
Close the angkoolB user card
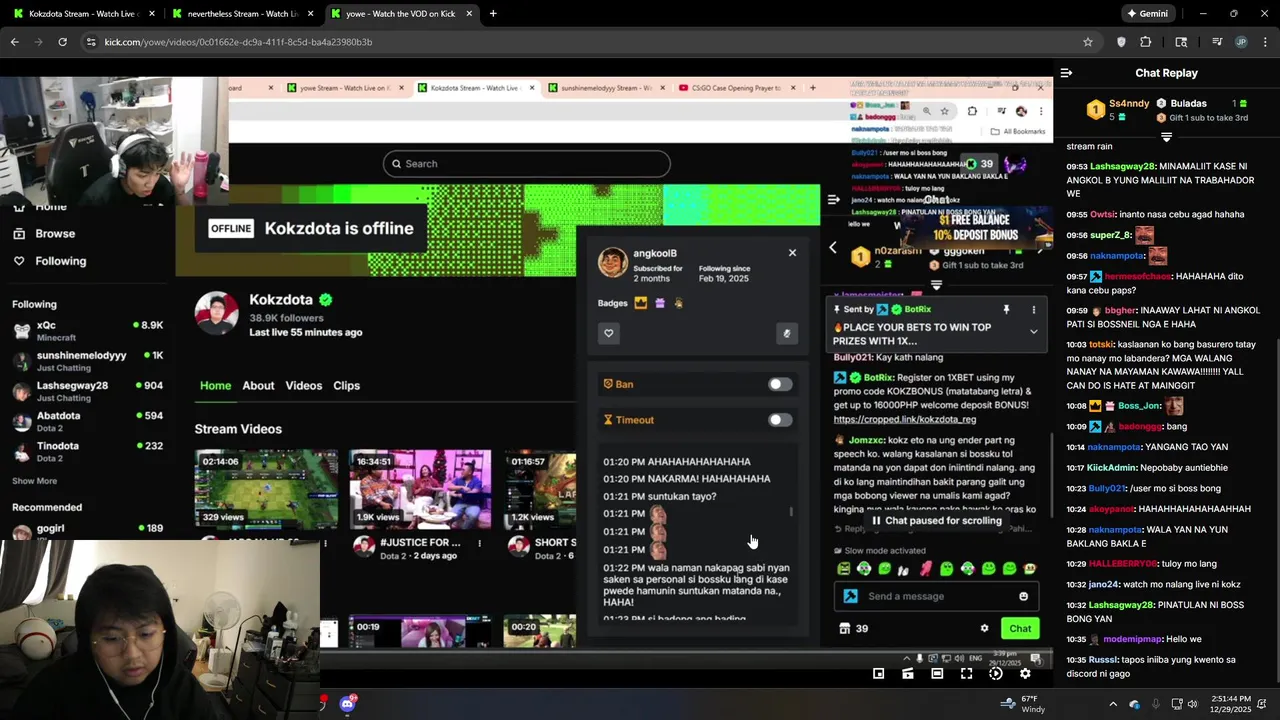coord(792,253)
